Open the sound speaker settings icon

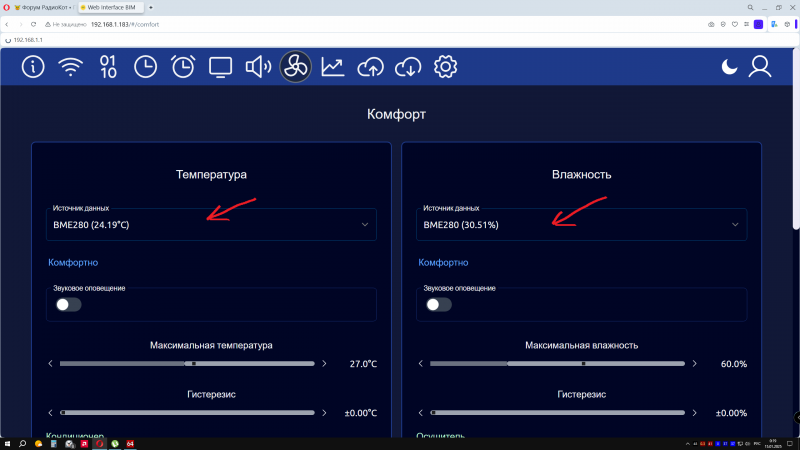click(x=258, y=67)
